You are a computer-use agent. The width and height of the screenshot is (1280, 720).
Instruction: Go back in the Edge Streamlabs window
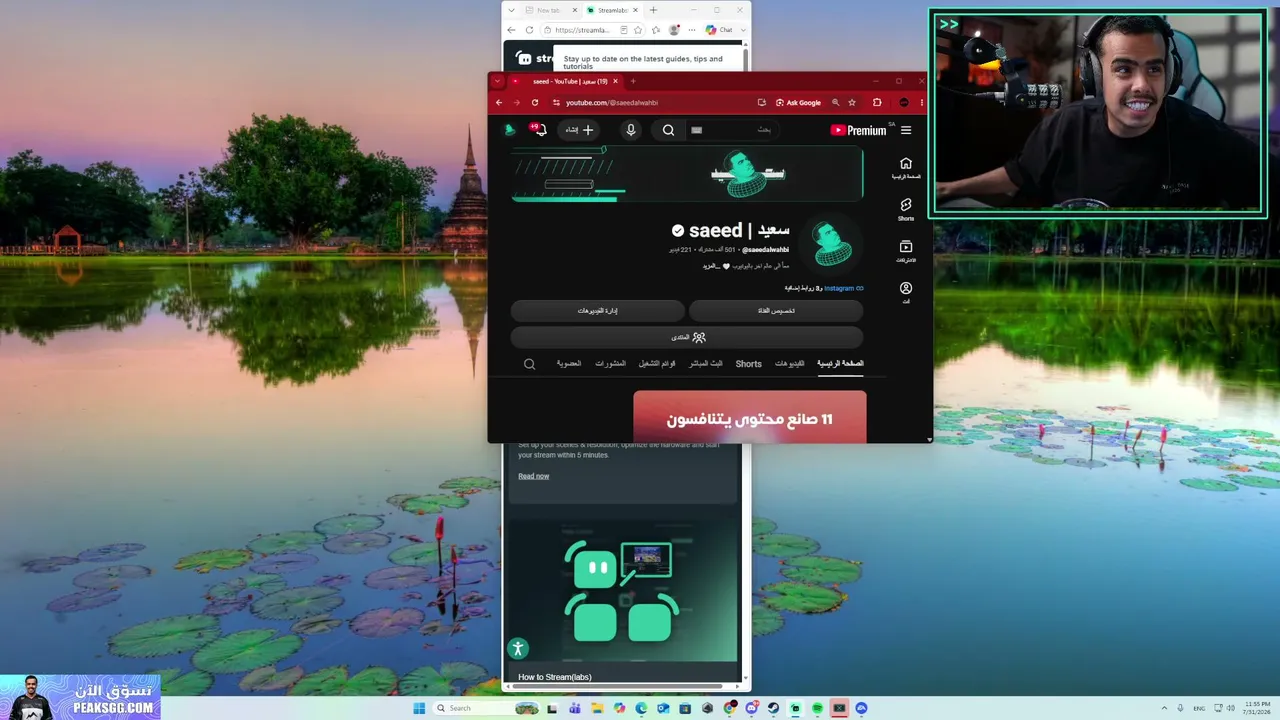coord(511,30)
